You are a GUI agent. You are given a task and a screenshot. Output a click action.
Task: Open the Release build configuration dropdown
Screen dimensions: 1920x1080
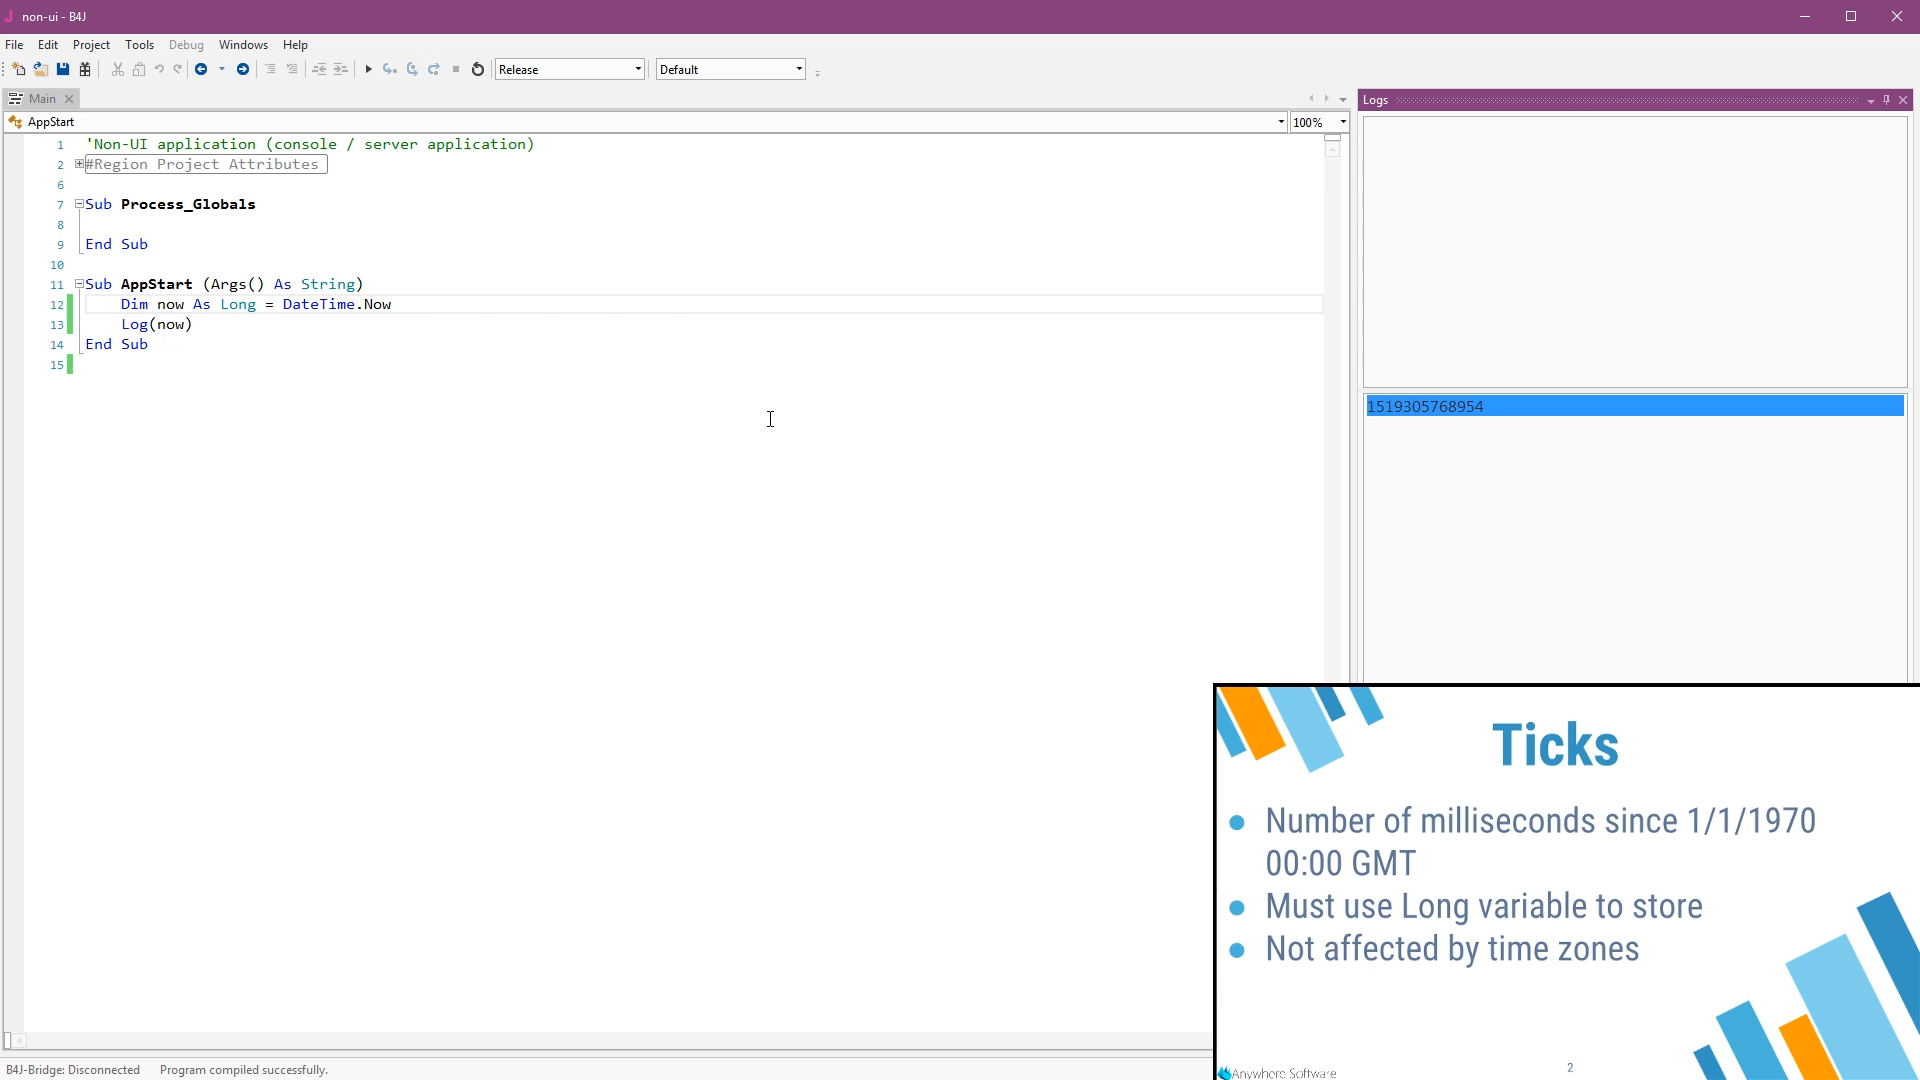[x=638, y=69]
